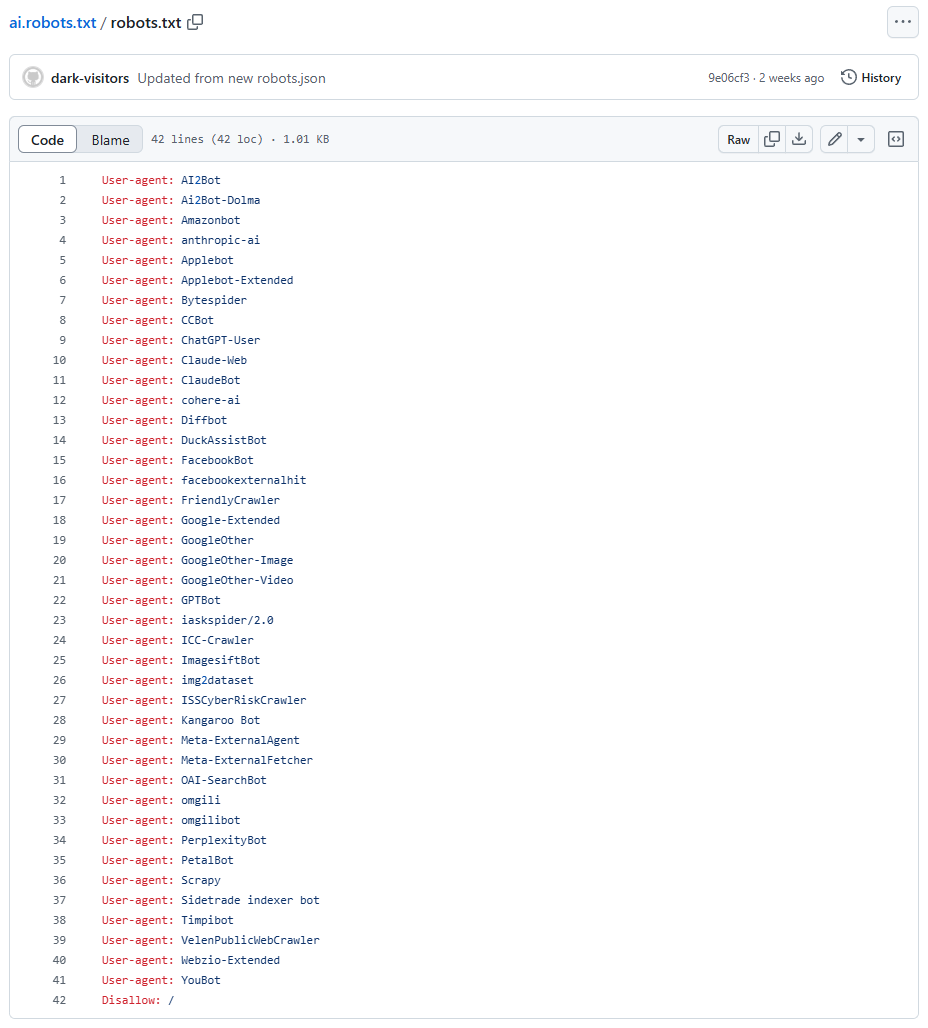Click 'Disallow: /' directive on line 42
928x1028 pixels.
tap(138, 1000)
